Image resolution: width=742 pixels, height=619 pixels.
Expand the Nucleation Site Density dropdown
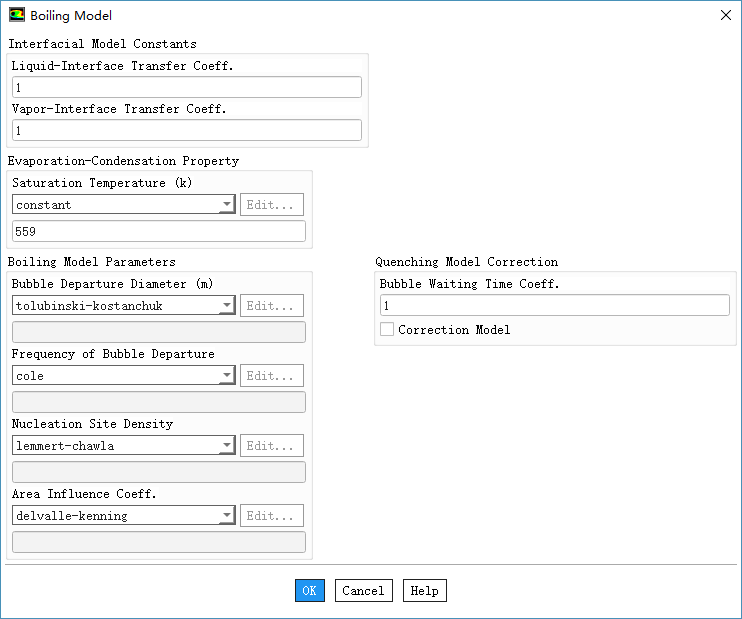[x=124, y=446]
